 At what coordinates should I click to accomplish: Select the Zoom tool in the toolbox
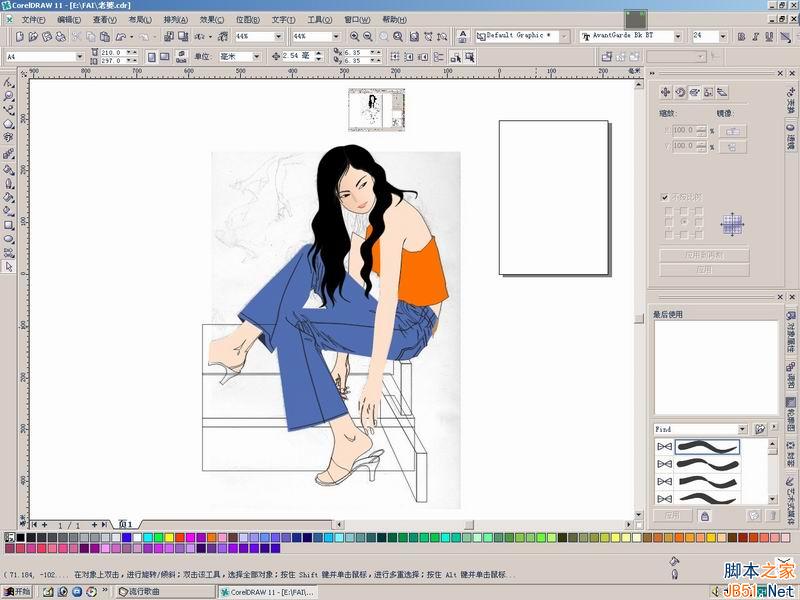click(x=9, y=96)
